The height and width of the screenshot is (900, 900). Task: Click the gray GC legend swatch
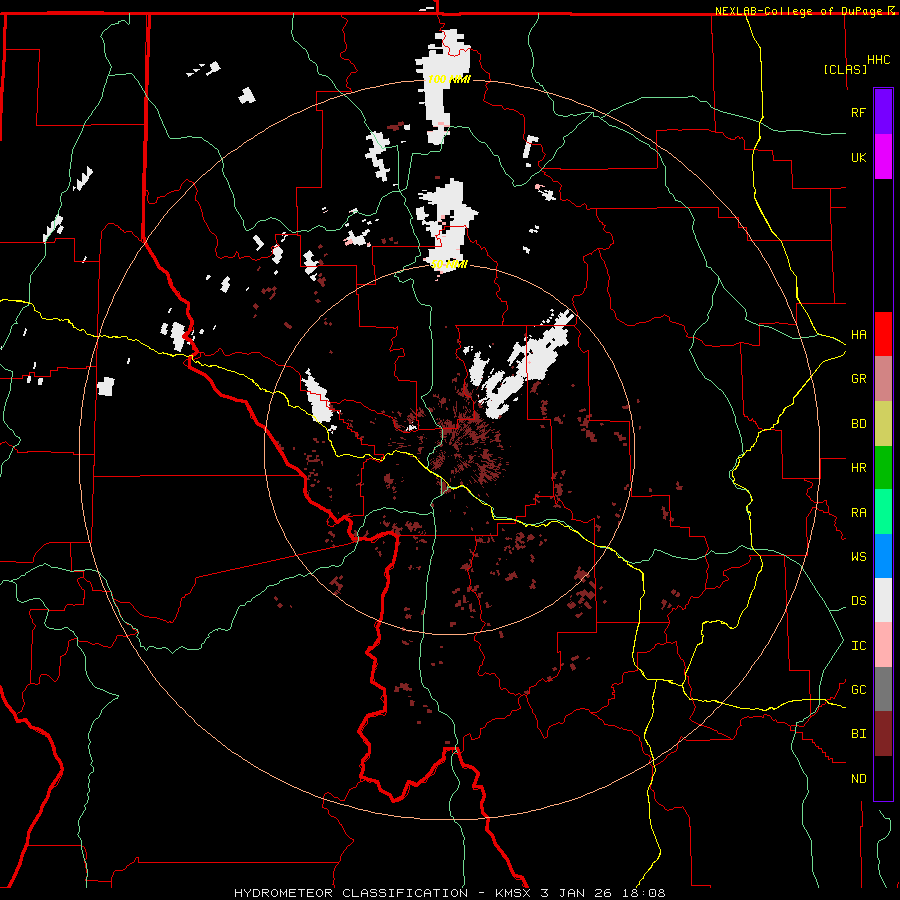(883, 689)
